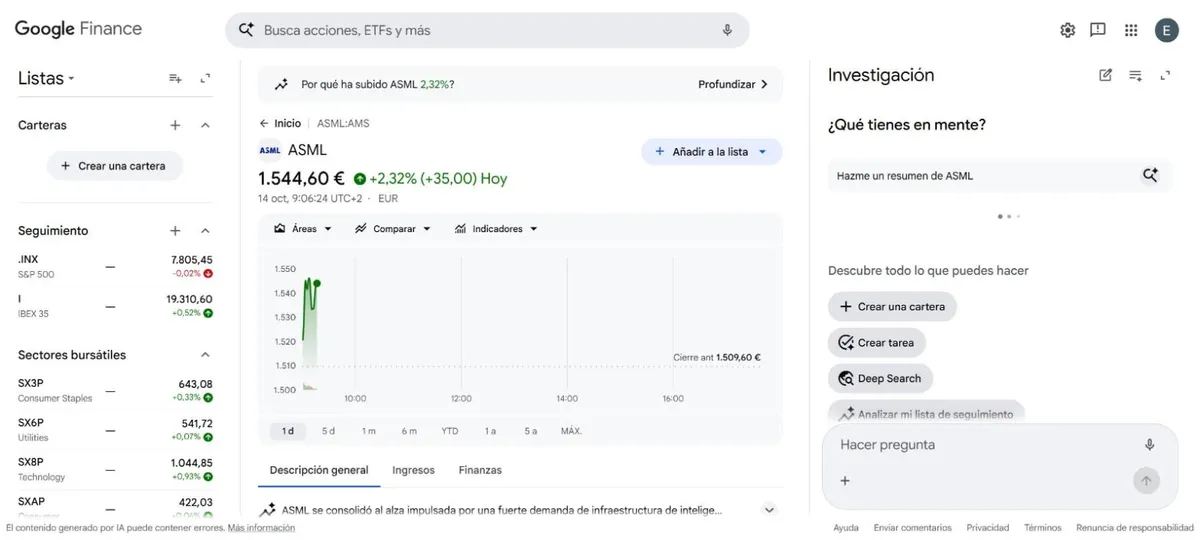Click voice input in Hacer pregunta box
The image size is (1200, 540).
[x=1149, y=445]
